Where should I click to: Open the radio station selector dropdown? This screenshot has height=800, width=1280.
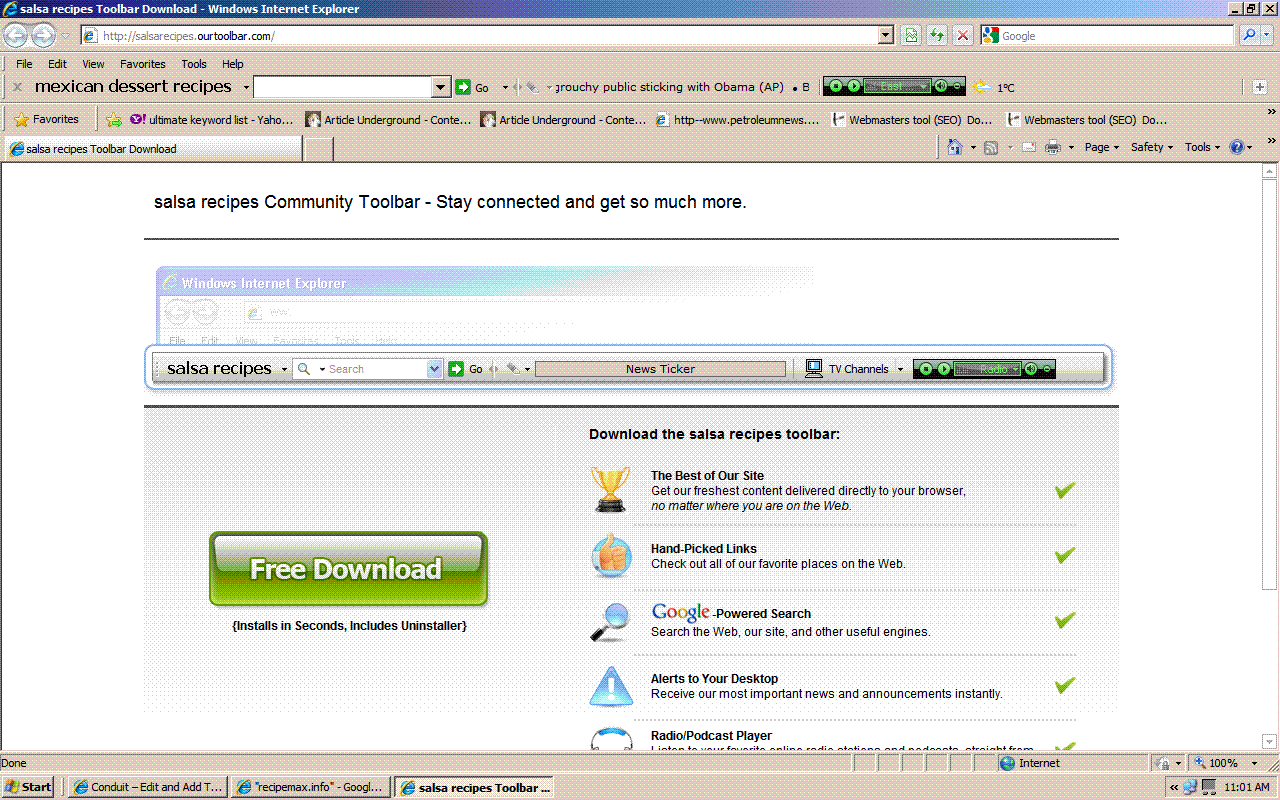tap(923, 87)
